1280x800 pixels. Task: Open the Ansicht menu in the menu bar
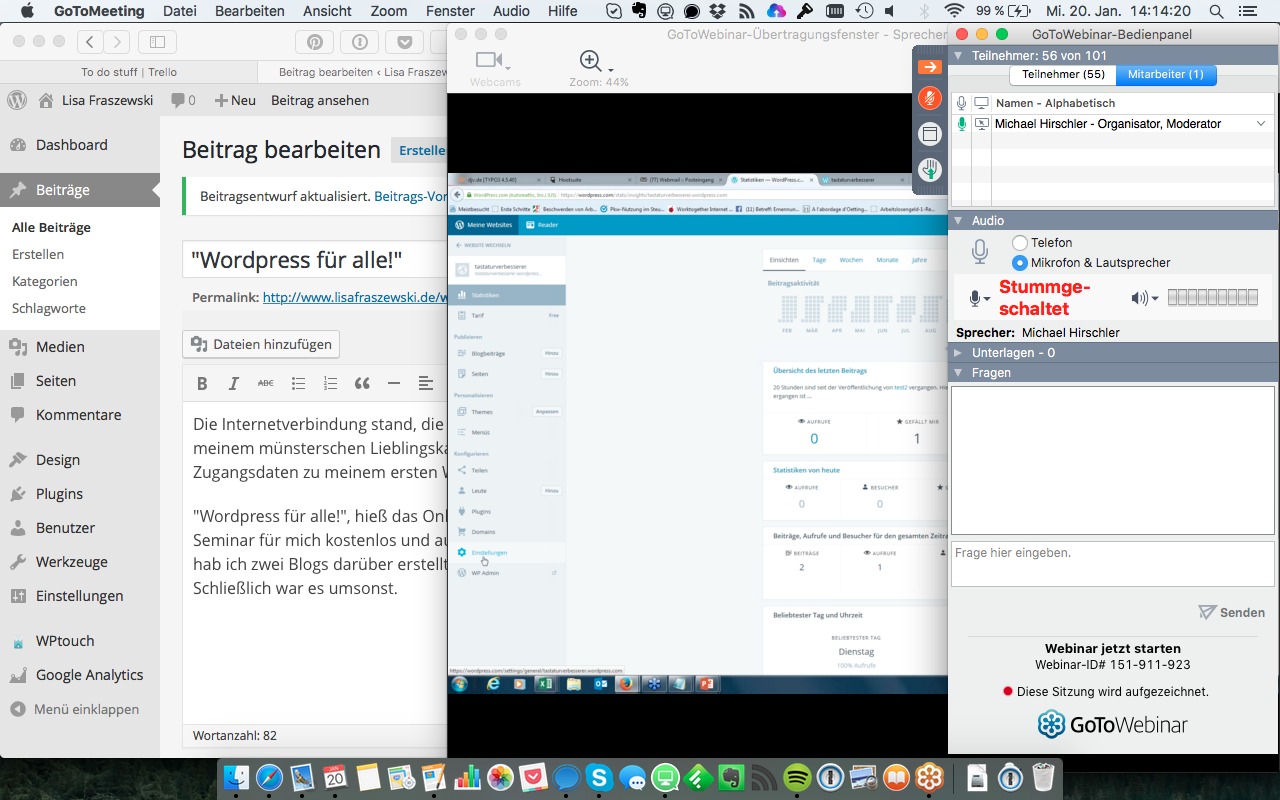tap(326, 11)
